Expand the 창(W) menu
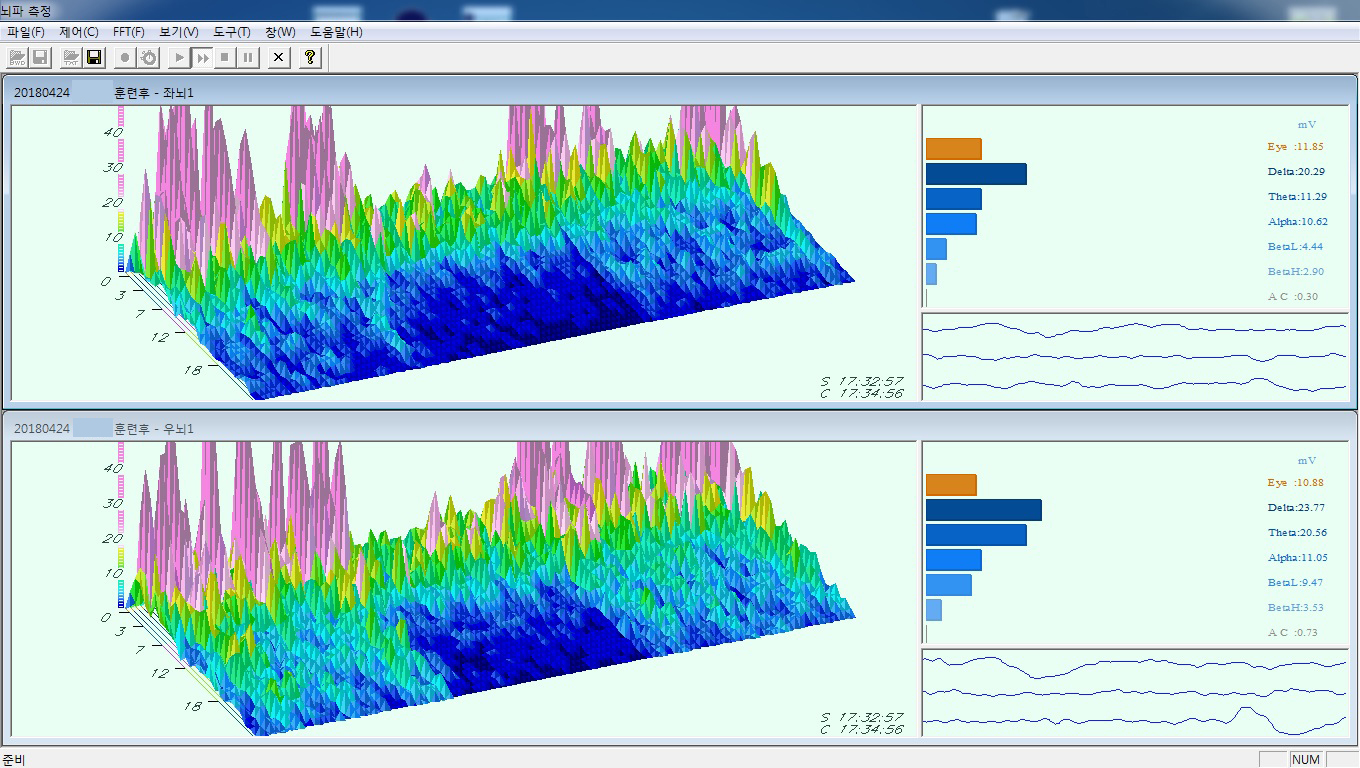This screenshot has width=1360, height=768. point(280,32)
